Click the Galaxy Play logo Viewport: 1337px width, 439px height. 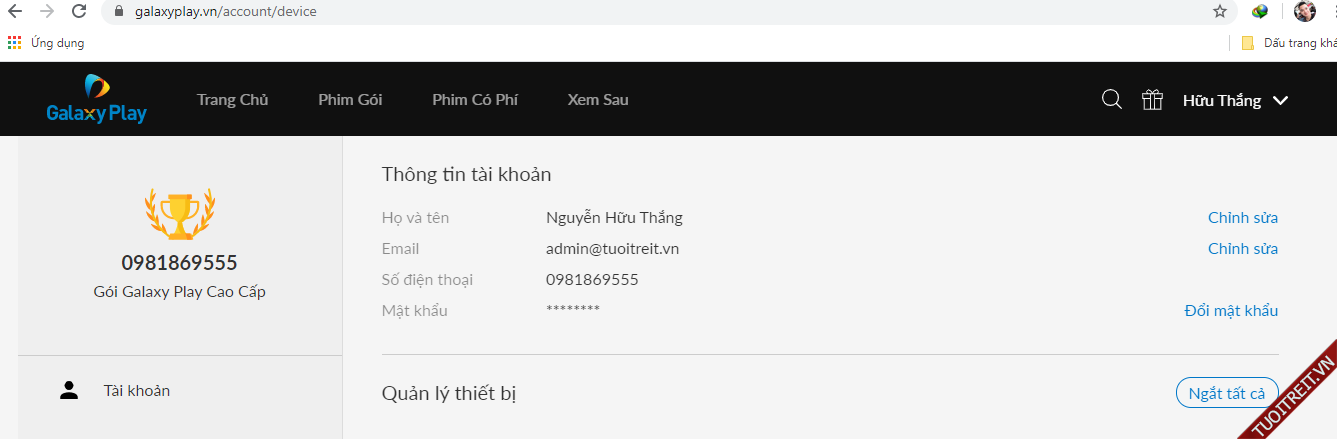coord(96,99)
